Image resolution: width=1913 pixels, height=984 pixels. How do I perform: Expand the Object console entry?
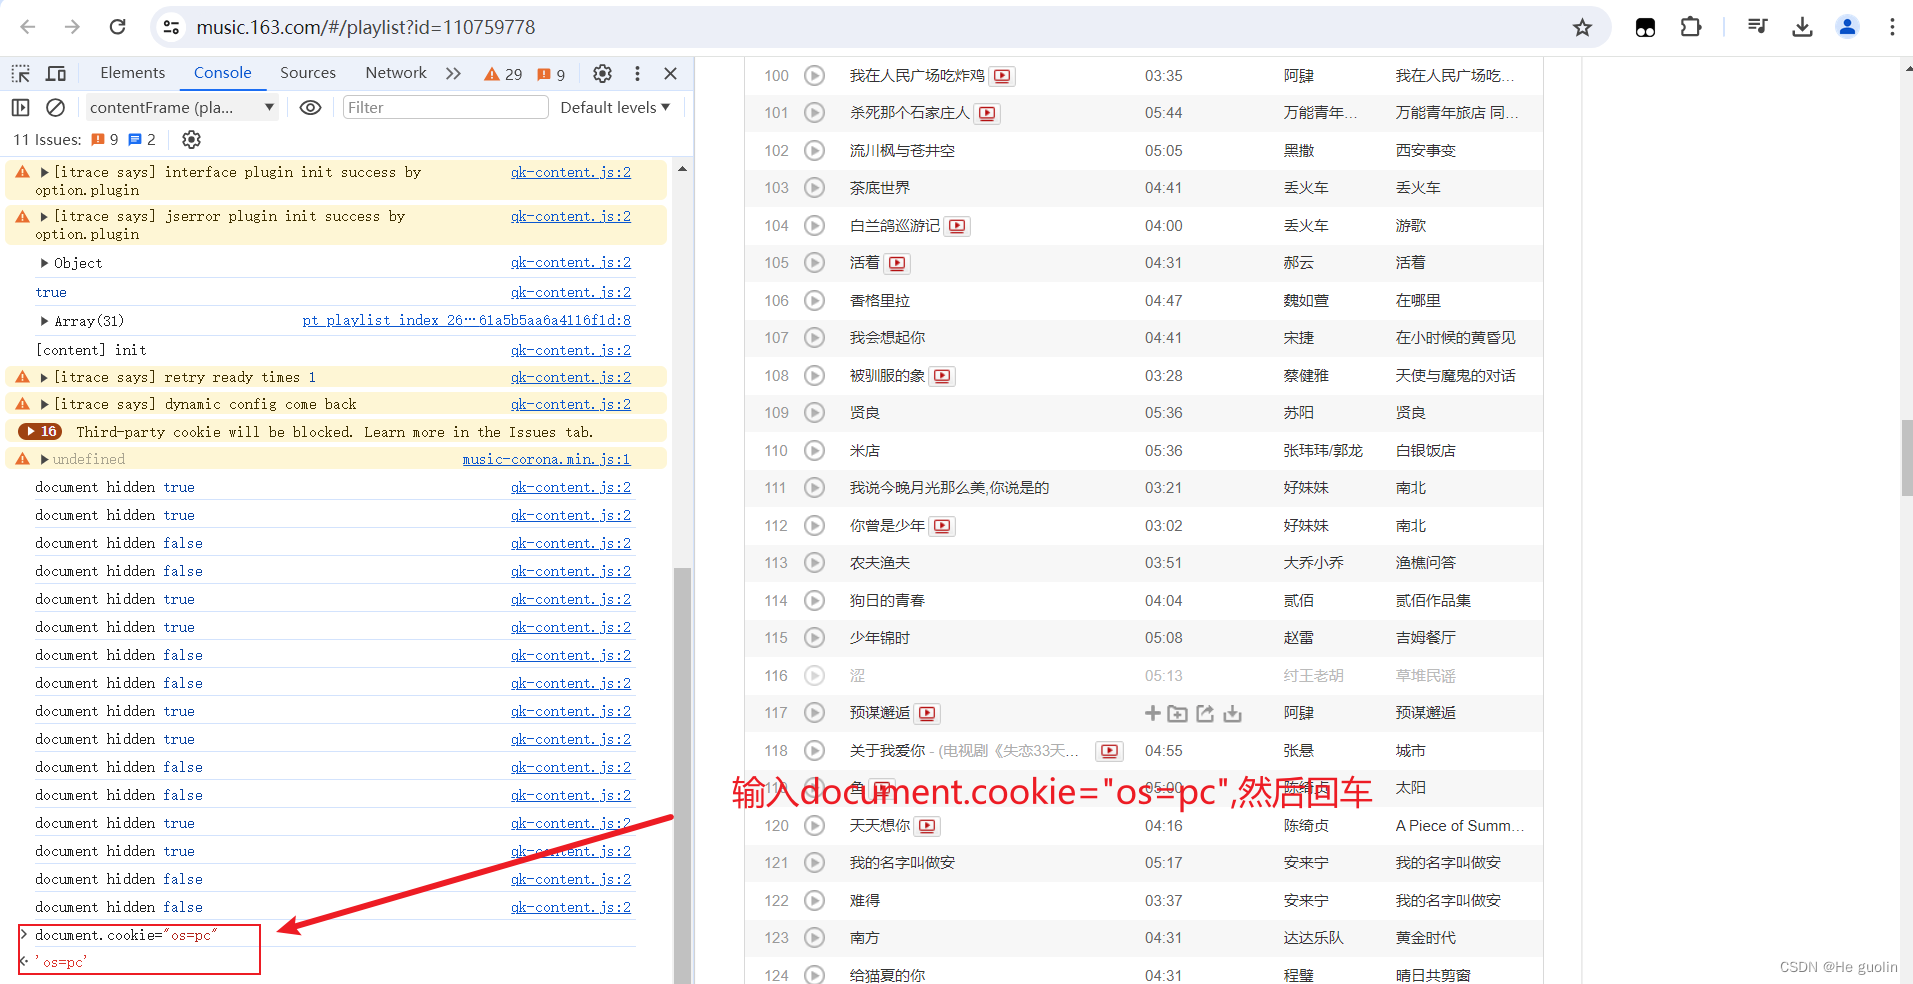(44, 263)
